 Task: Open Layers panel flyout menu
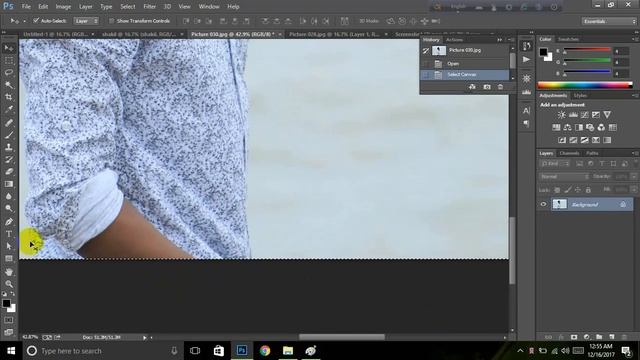pos(635,153)
